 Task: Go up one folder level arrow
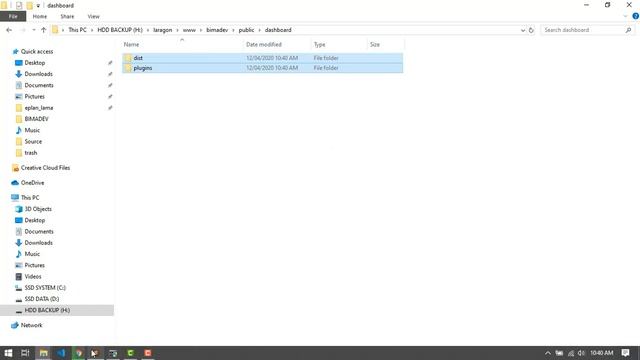tap(44, 30)
